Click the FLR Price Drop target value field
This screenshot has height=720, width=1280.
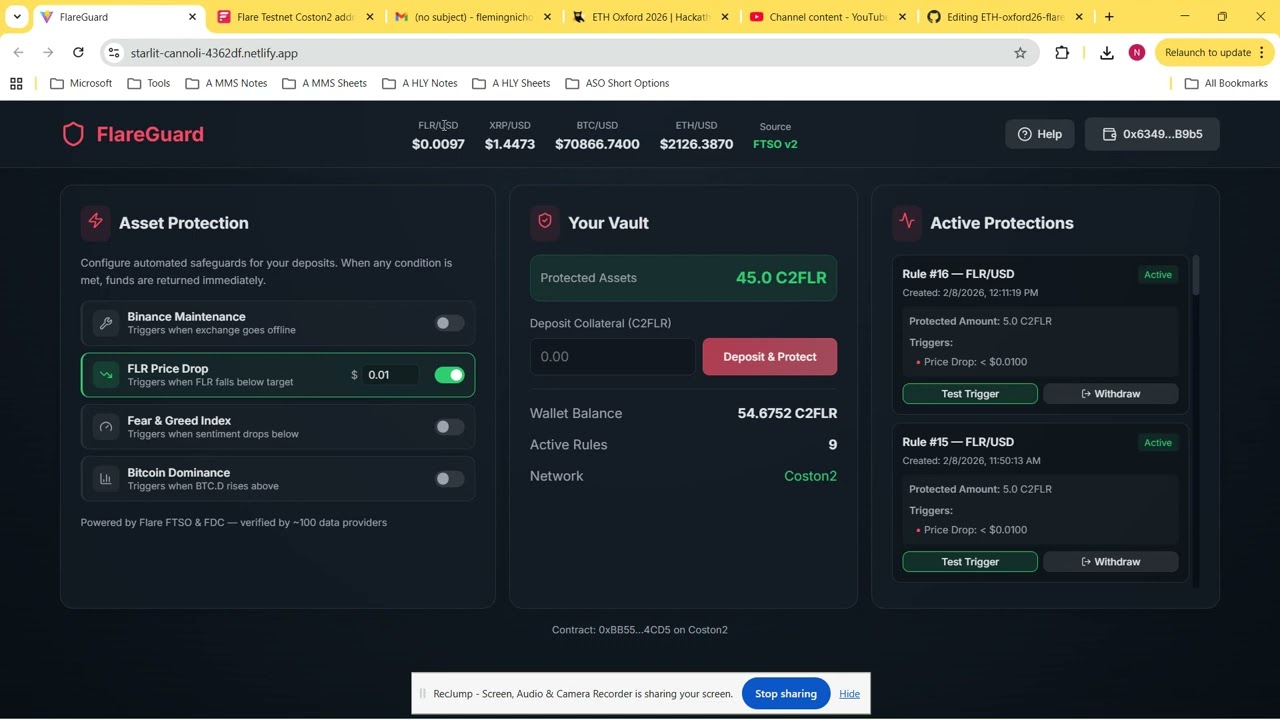click(x=392, y=375)
